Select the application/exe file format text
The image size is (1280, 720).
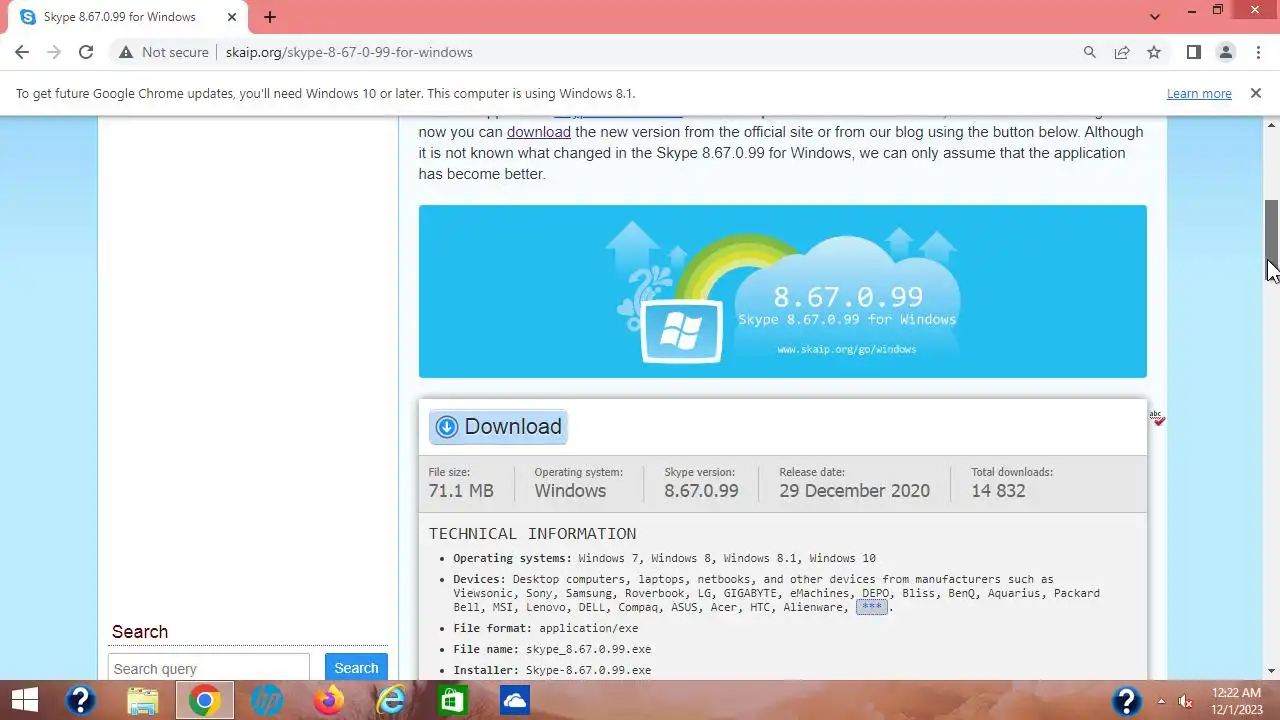pyautogui.click(x=588, y=628)
